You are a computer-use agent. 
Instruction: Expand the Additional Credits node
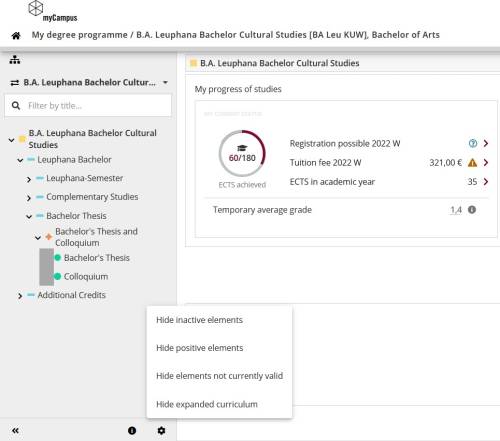20,296
